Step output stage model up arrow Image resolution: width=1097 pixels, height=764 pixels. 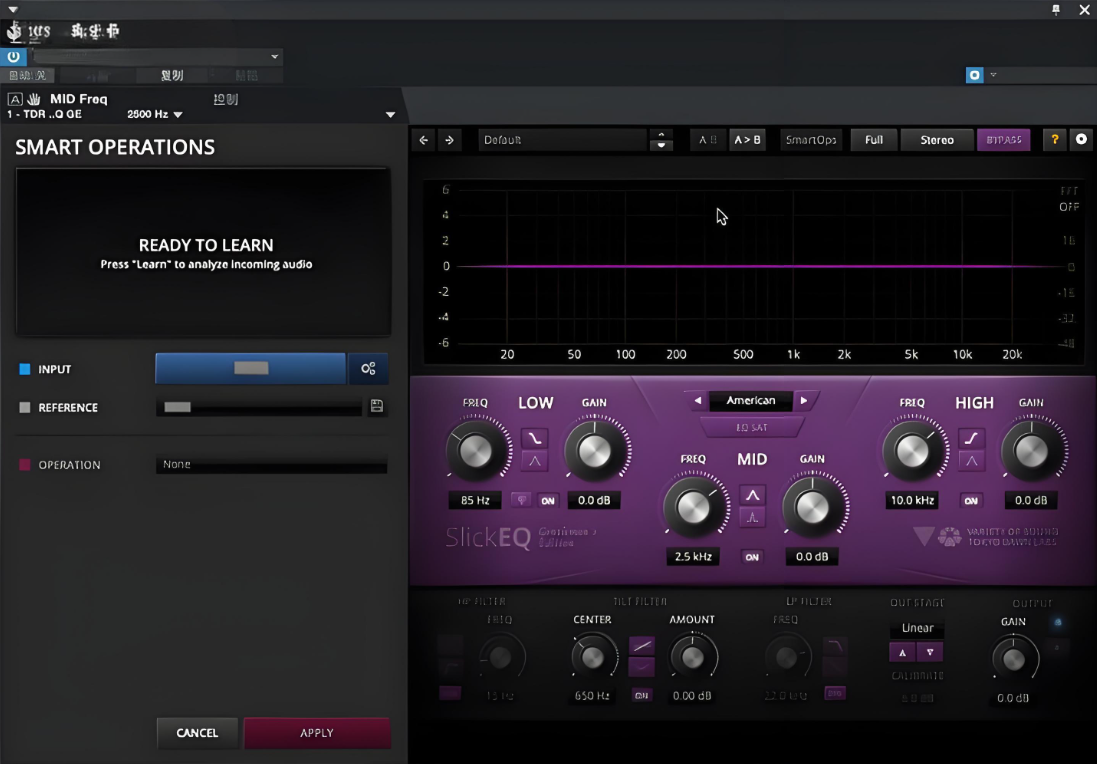click(x=903, y=652)
